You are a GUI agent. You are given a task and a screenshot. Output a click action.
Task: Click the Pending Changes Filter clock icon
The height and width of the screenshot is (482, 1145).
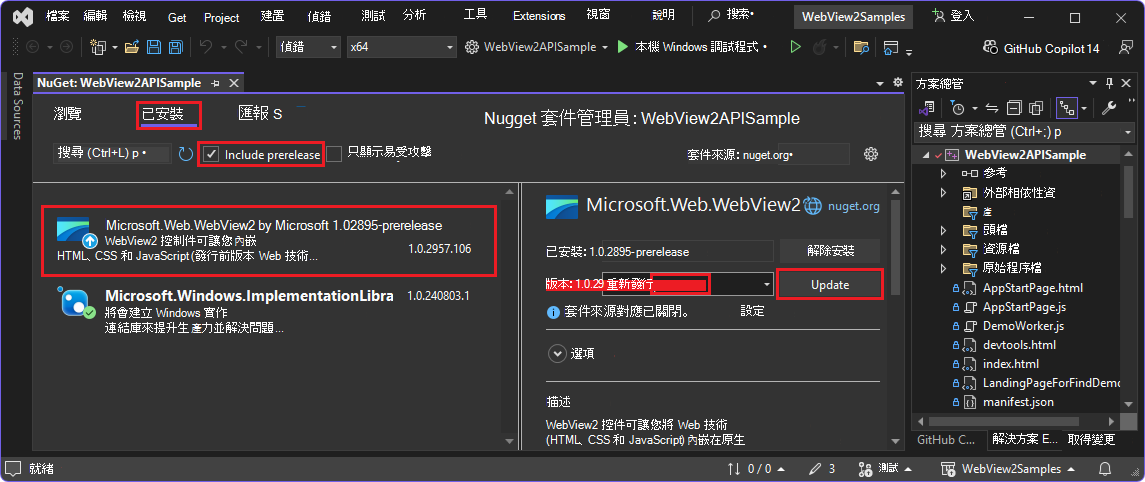point(958,108)
